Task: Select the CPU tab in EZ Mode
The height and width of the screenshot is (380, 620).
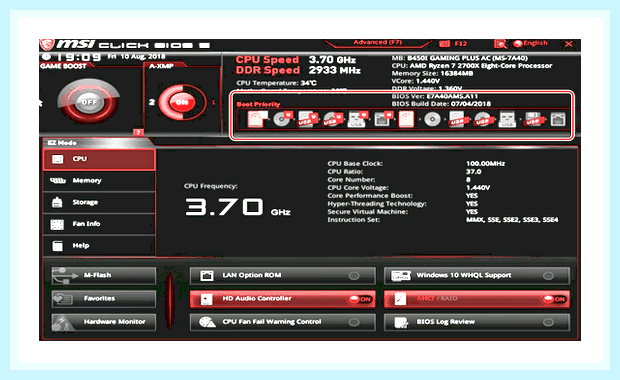Action: tap(99, 159)
